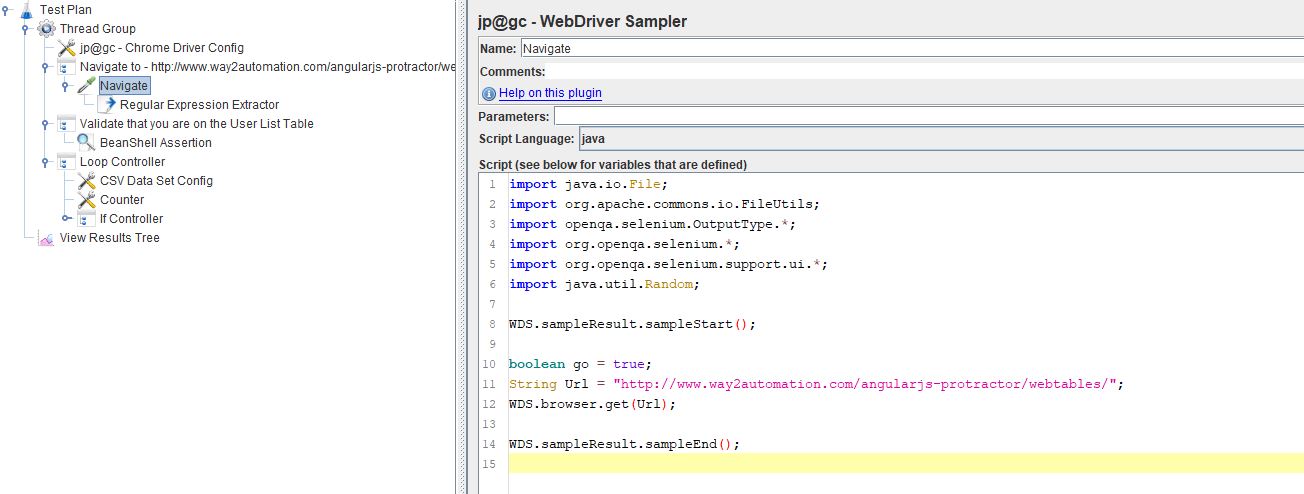Select jp@gc - Chrome Driver Config item

pos(162,48)
